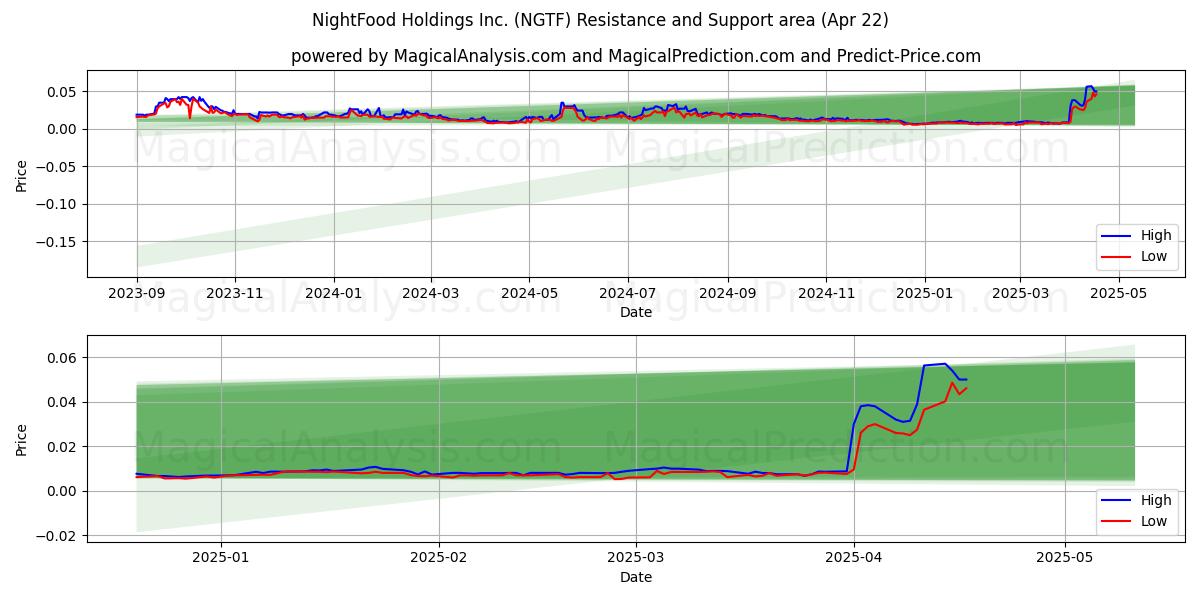Click the '2024-01' date tick label
The image size is (1200, 600).
click(333, 294)
